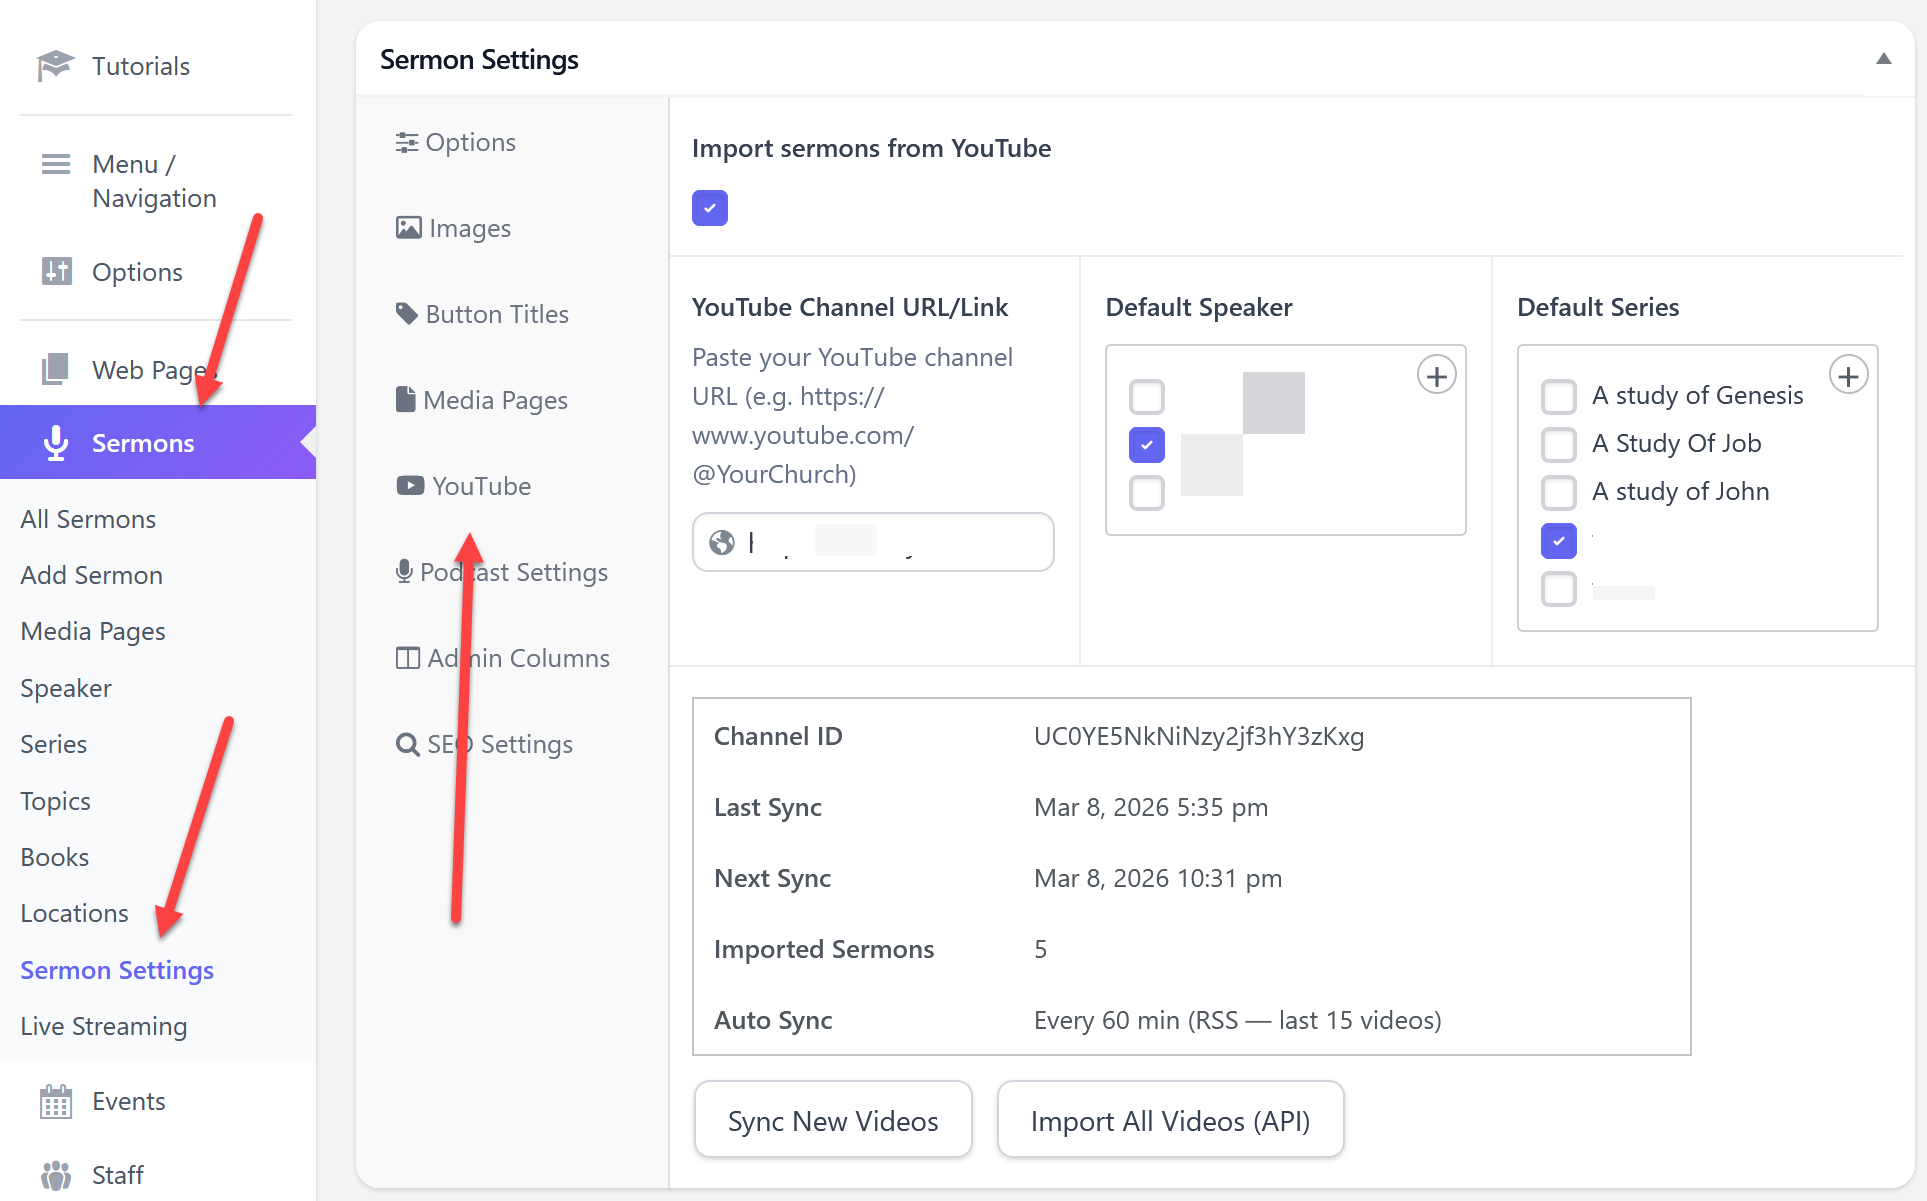This screenshot has height=1201, width=1927.
Task: Open Live Streaming in the sidebar
Action: 103,1026
